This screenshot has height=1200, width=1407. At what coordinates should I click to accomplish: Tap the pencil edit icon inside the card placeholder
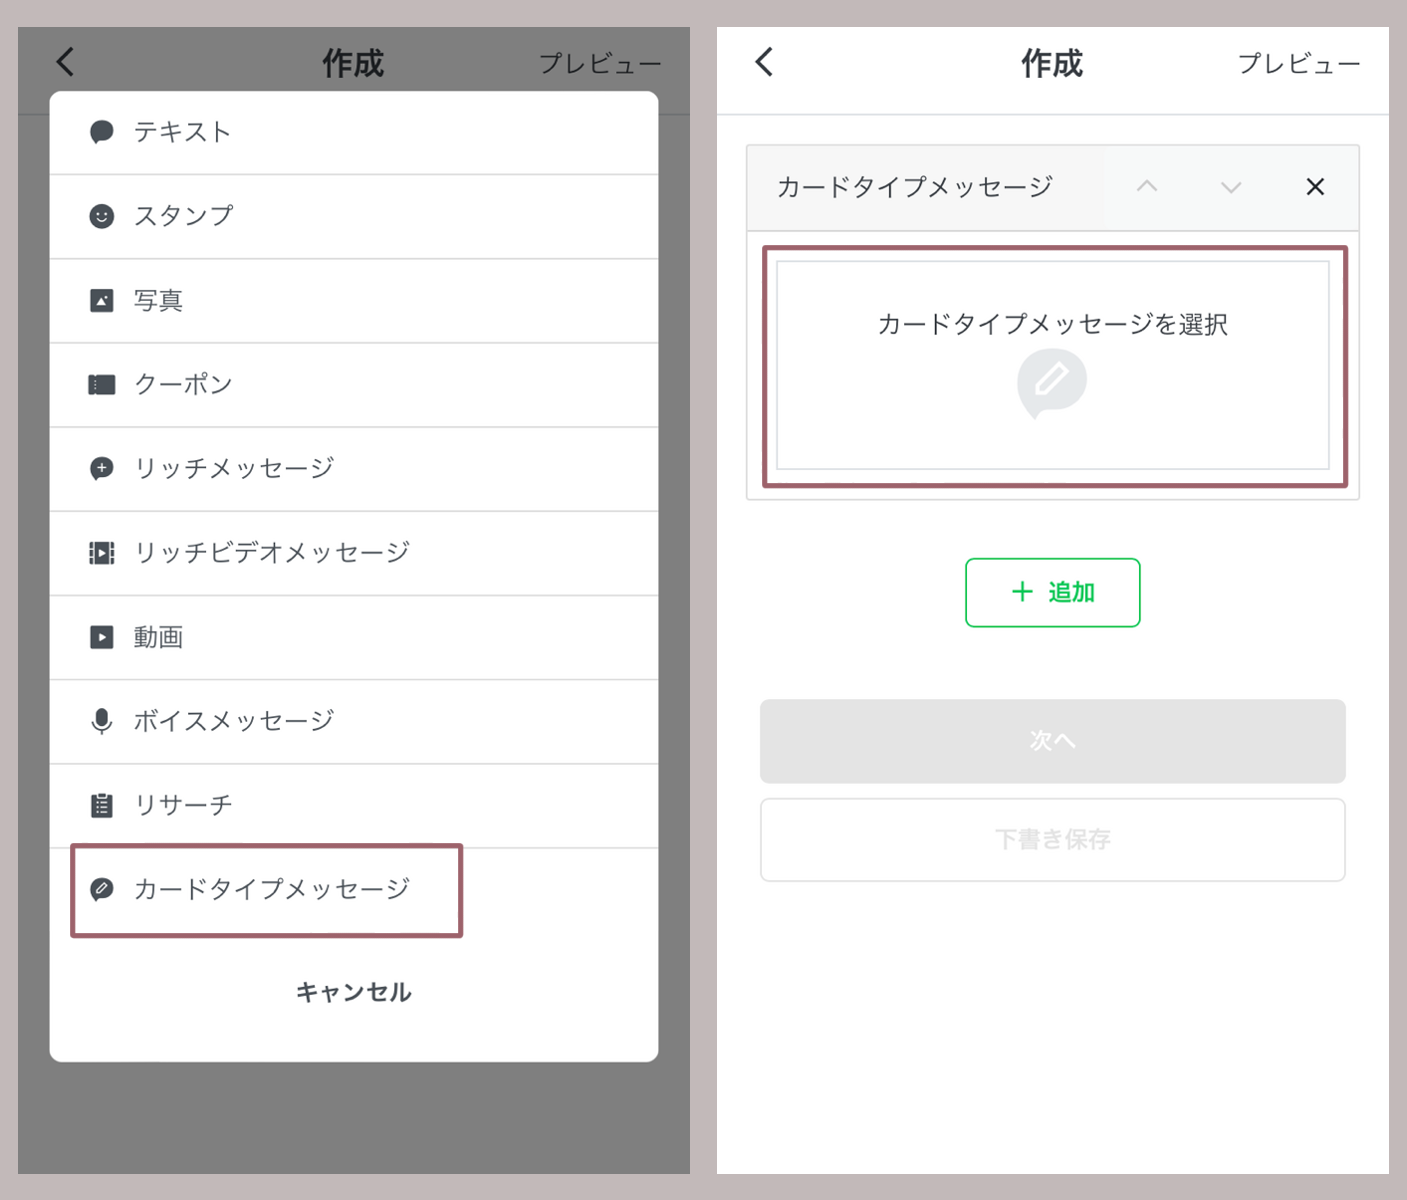(x=1052, y=383)
